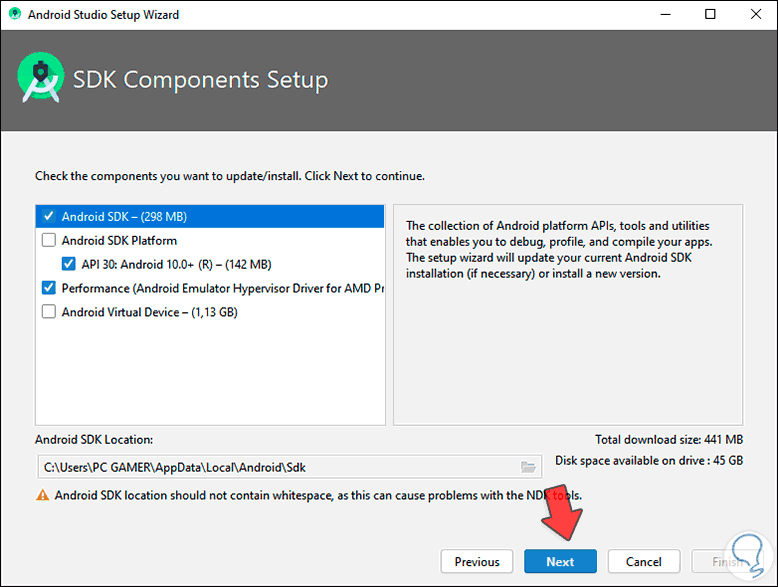778x587 pixels.
Task: Maximize the Setup Wizard window
Action: (710, 15)
